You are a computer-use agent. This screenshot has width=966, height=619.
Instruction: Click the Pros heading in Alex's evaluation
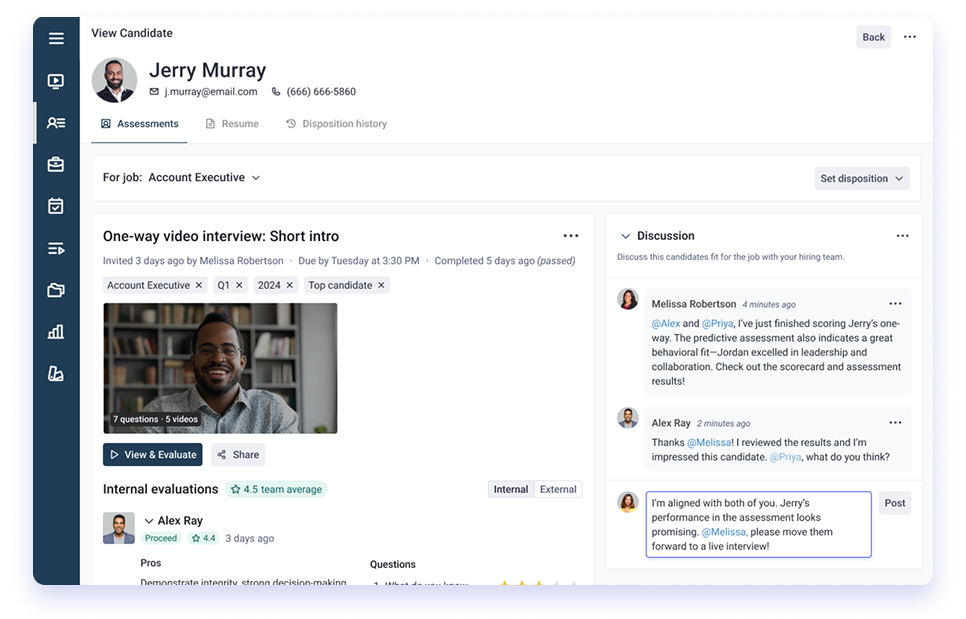point(150,563)
